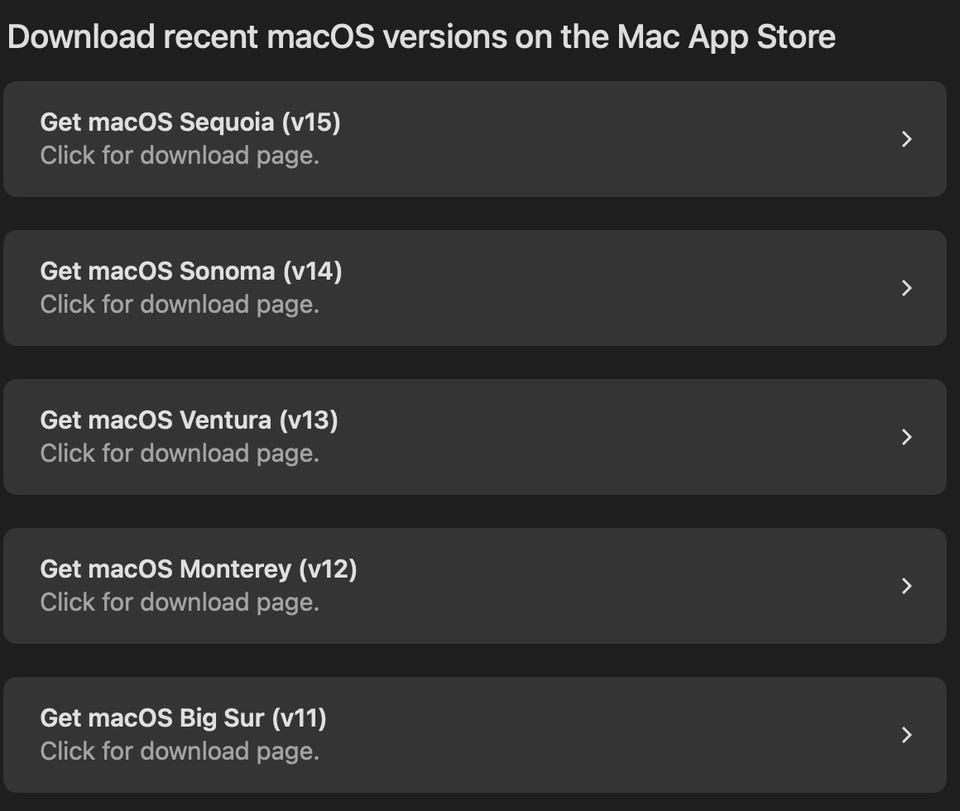Open the macOS Ventura chevron arrow
Viewport: 960px width, 811px height.
(907, 437)
